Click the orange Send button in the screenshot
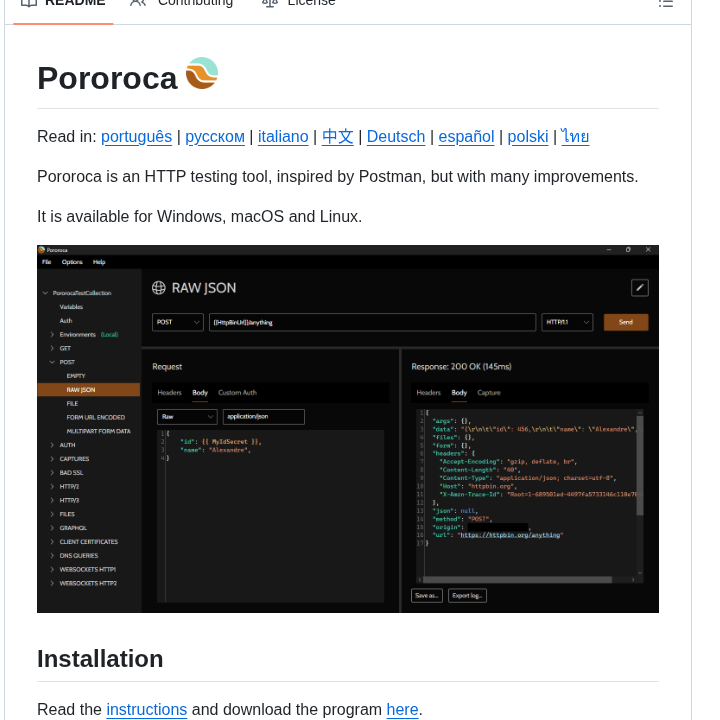Image resolution: width=720 pixels, height=720 pixels. 626,322
